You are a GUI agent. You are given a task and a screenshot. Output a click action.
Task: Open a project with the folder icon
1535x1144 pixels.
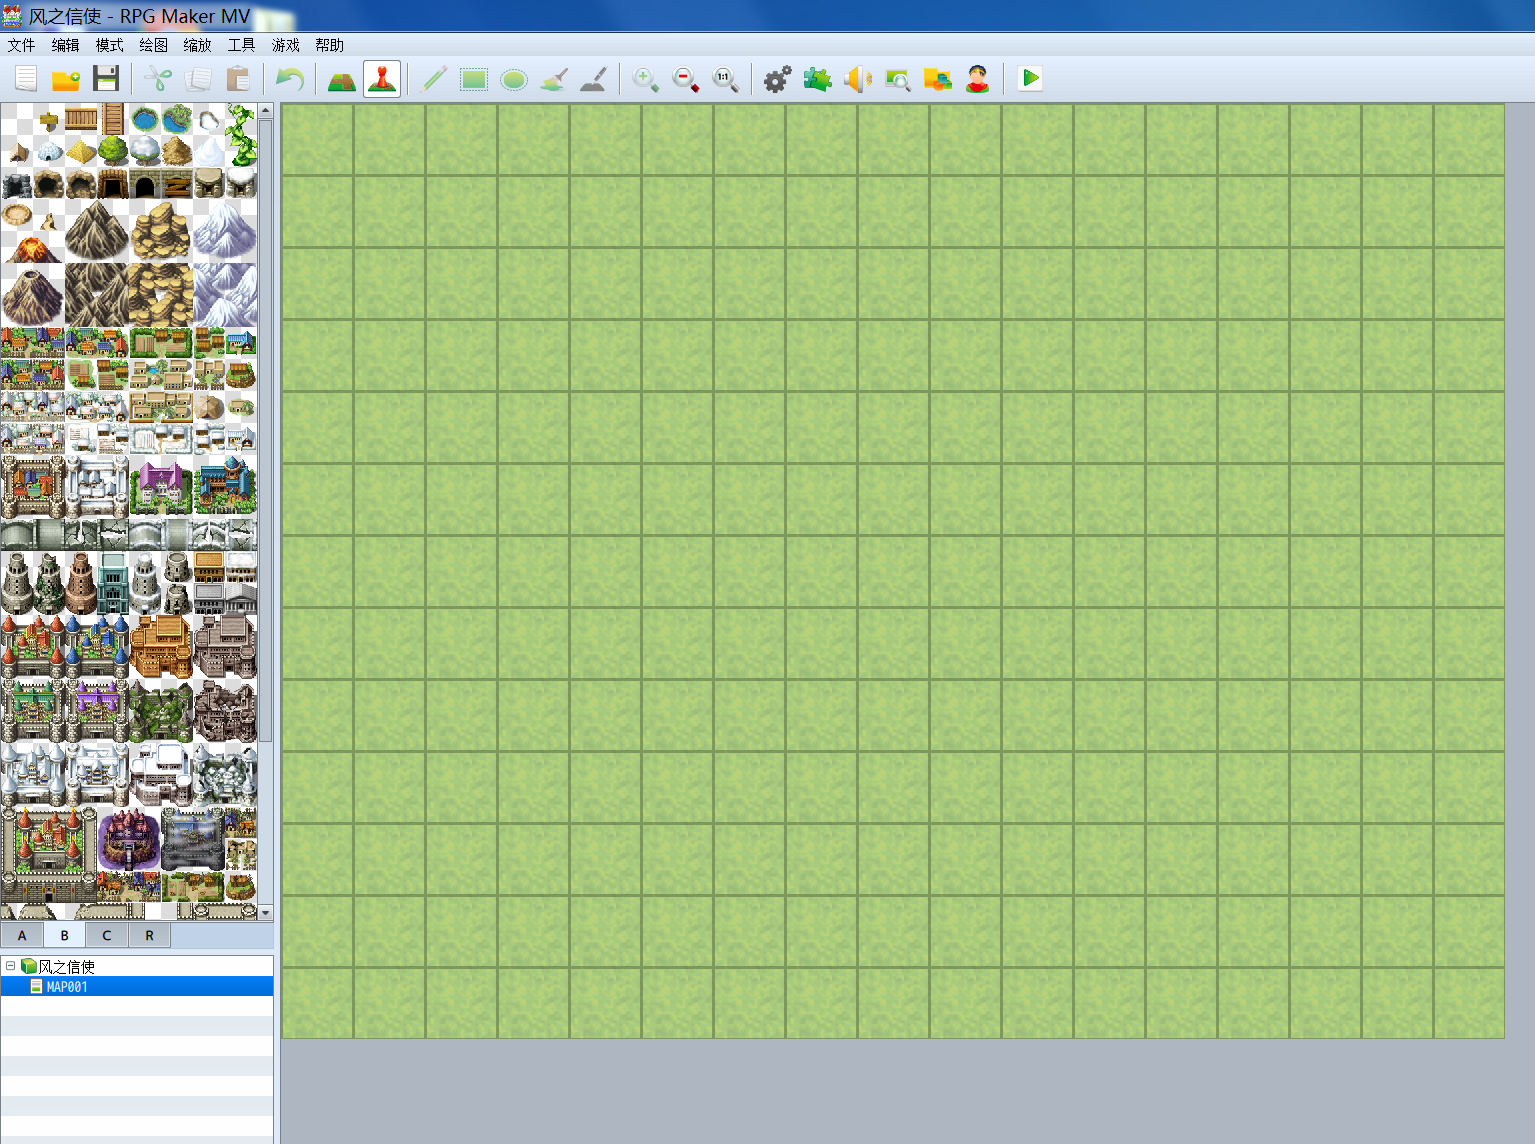point(66,79)
